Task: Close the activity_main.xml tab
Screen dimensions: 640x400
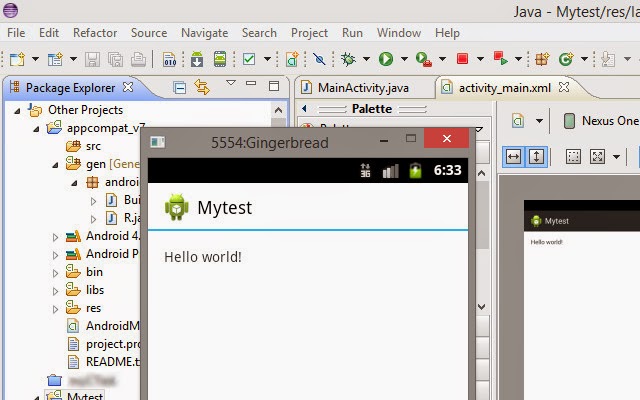Action: tap(564, 87)
